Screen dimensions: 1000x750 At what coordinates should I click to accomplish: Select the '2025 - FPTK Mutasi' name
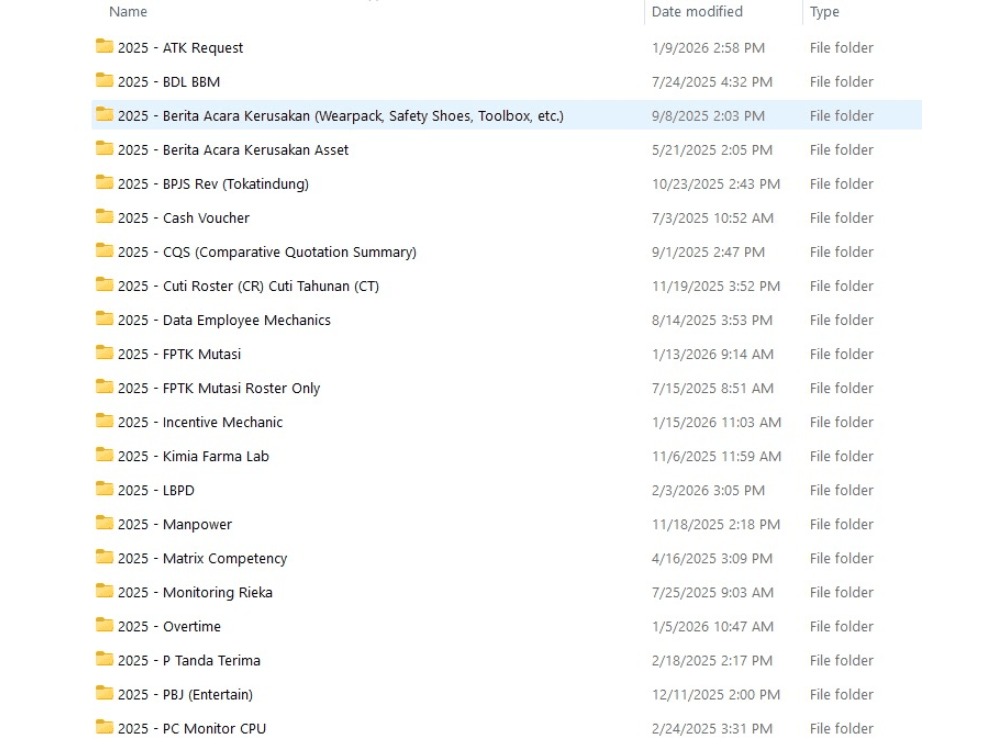point(179,354)
